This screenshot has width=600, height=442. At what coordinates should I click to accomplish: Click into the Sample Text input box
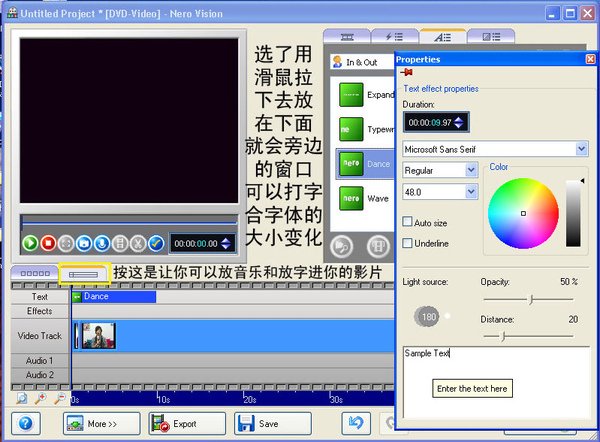[496, 383]
